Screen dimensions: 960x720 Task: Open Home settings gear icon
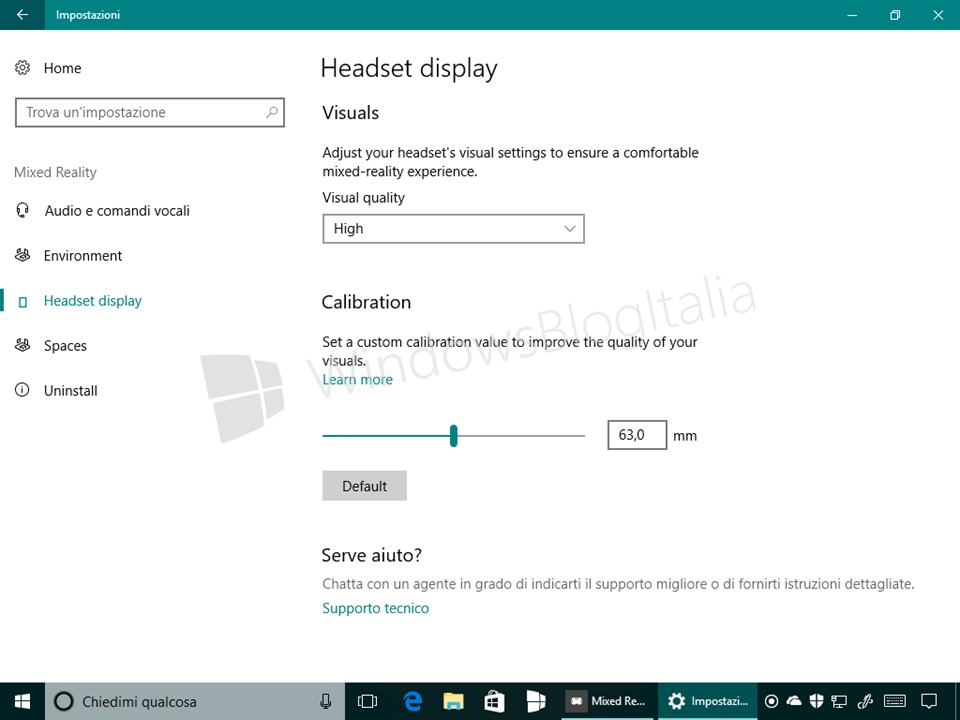(x=23, y=68)
